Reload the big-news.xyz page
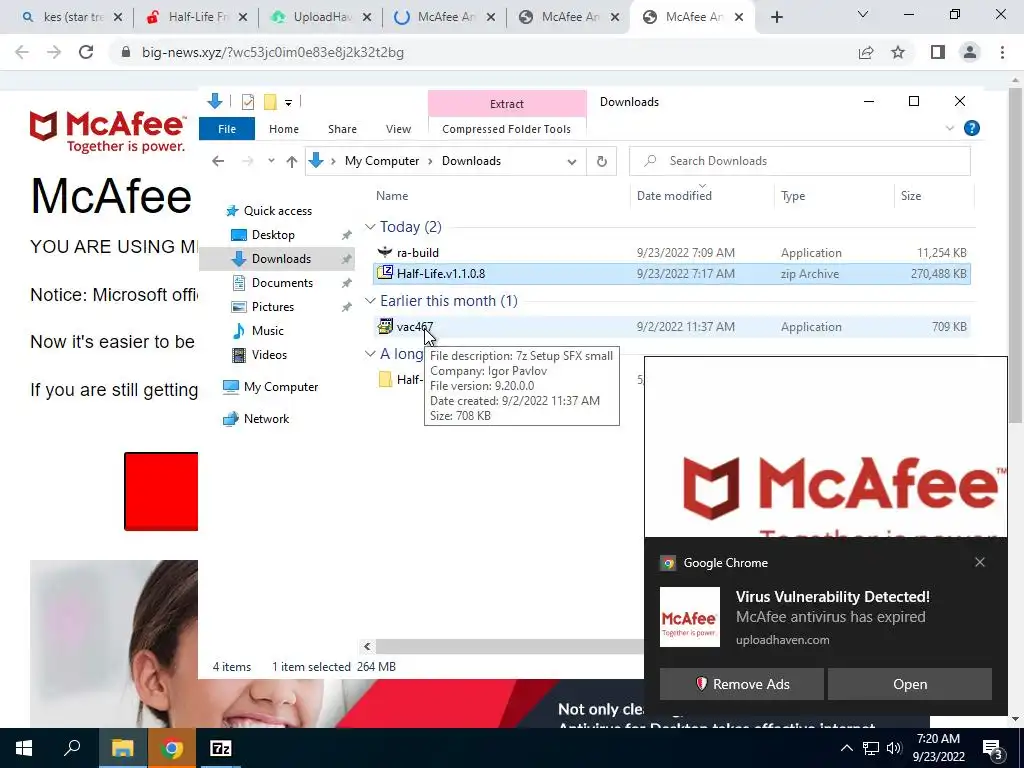The width and height of the screenshot is (1024, 768). pos(86,52)
